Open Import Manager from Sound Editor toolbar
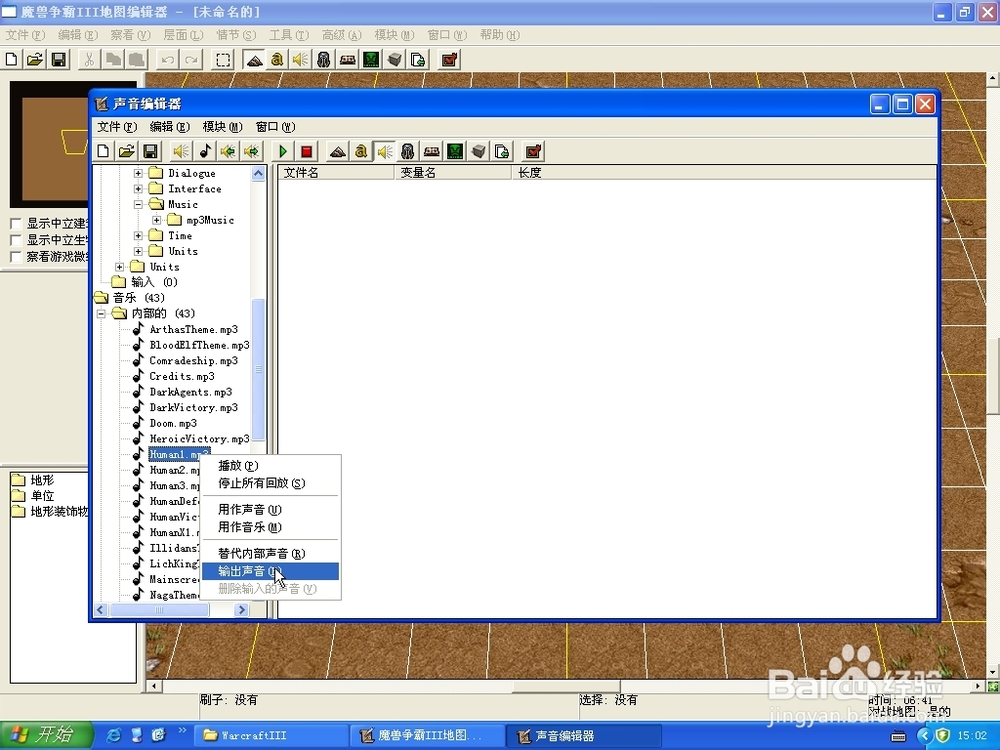Image resolution: width=1000 pixels, height=750 pixels. tap(502, 151)
